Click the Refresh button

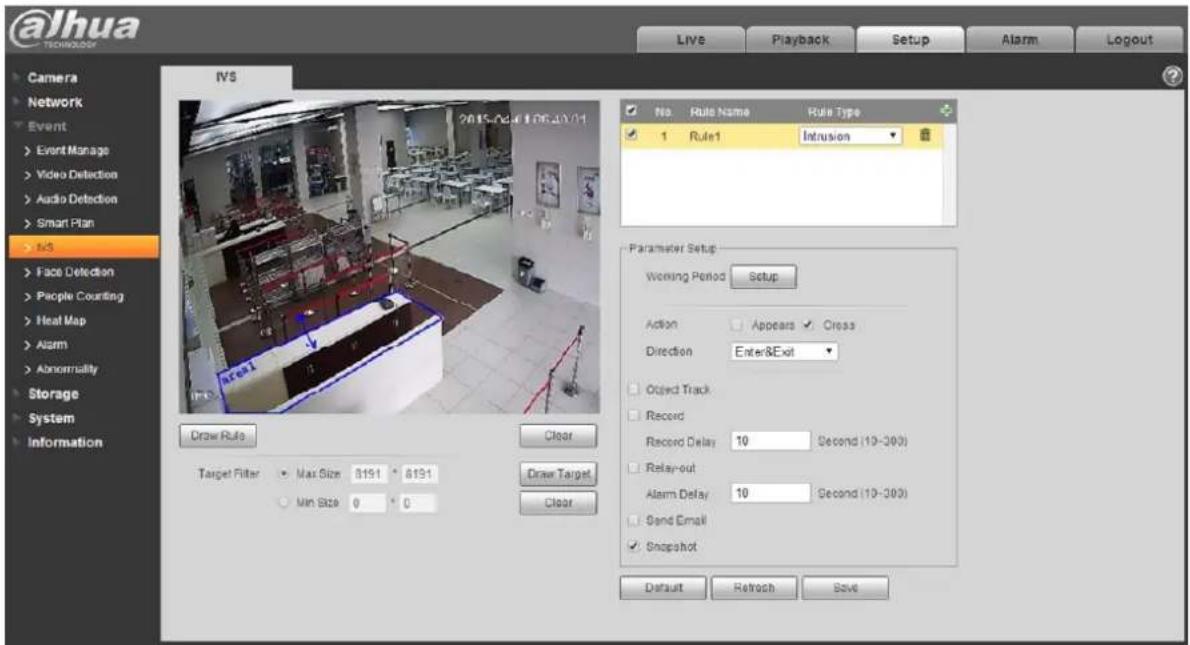(754, 587)
